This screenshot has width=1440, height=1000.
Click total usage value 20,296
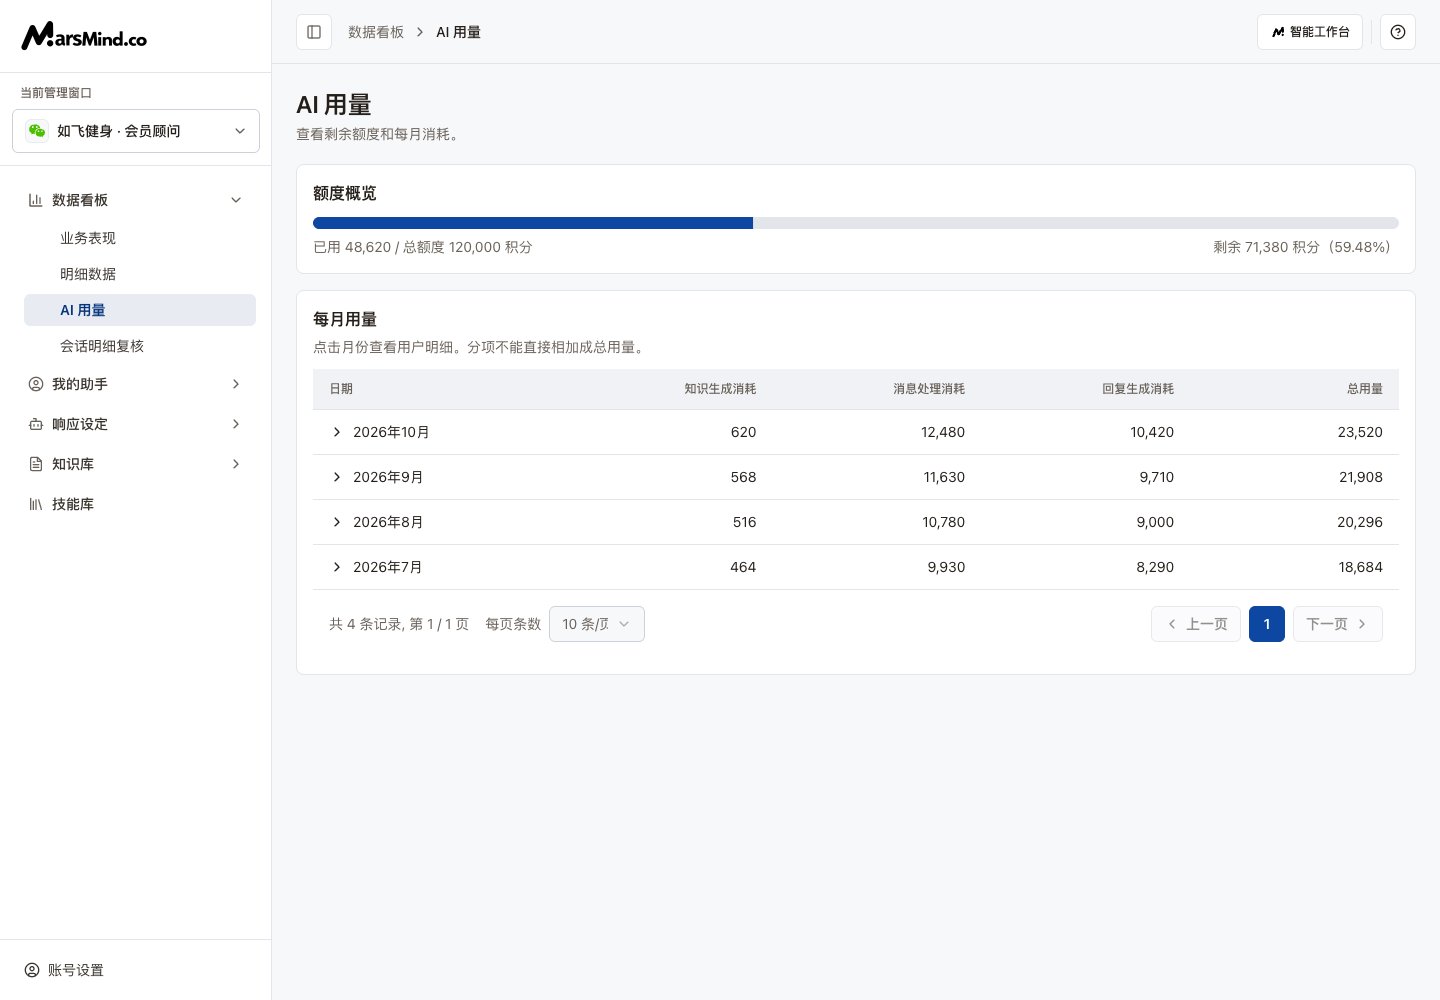coord(1360,522)
